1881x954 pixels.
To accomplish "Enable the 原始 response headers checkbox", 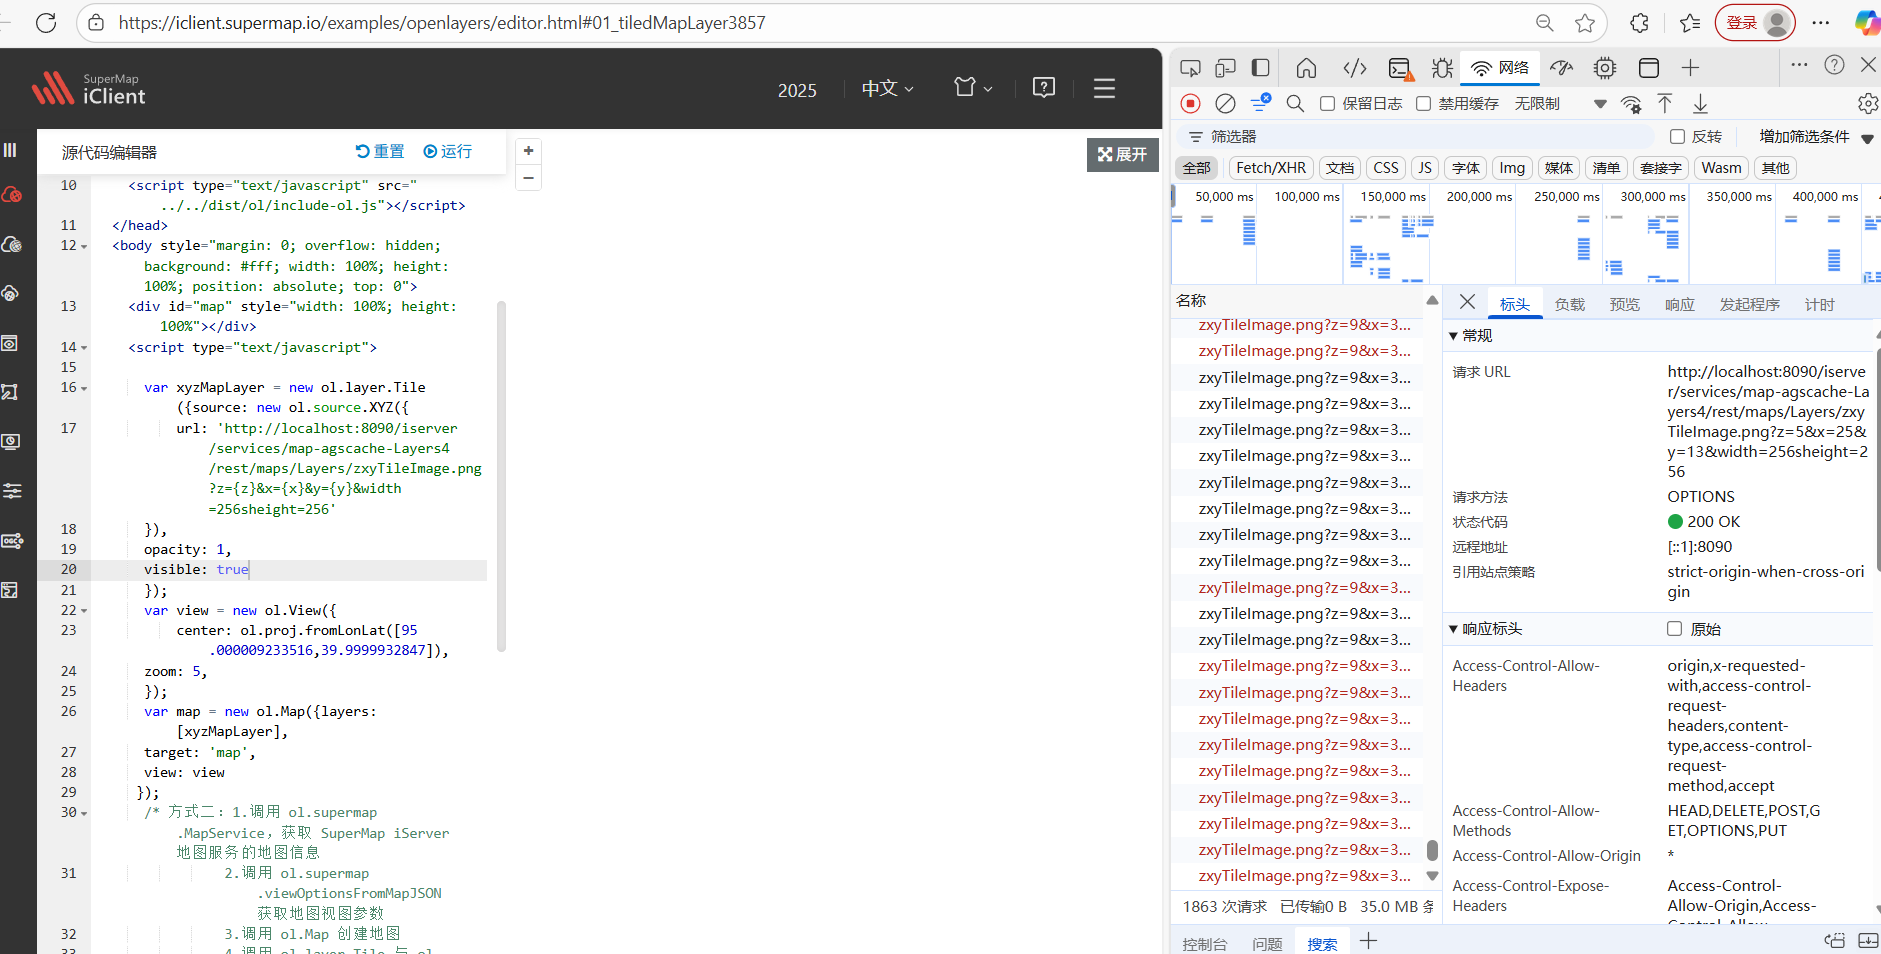I will pyautogui.click(x=1674, y=629).
